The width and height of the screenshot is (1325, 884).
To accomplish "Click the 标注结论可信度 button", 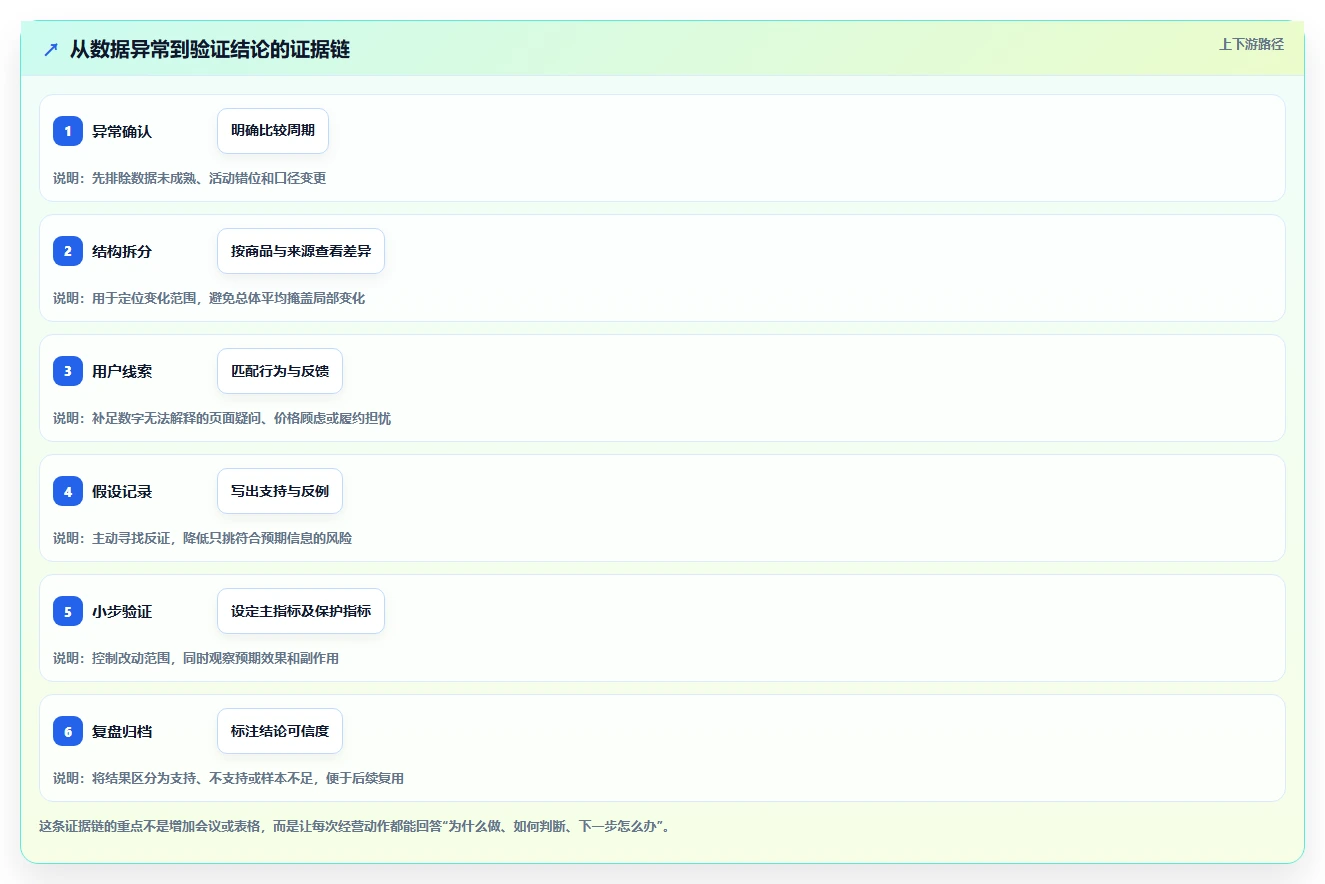I will pyautogui.click(x=280, y=731).
